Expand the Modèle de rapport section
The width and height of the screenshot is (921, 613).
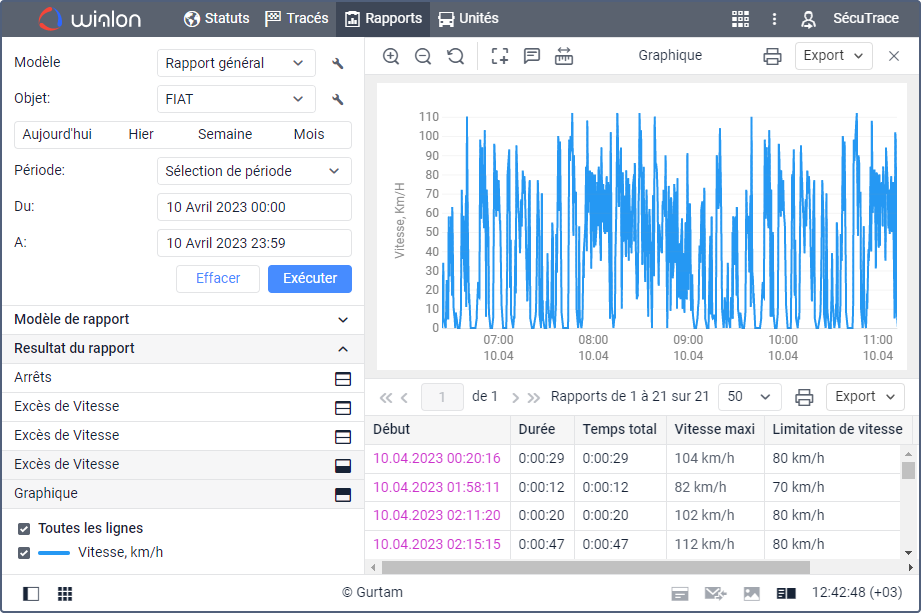click(x=343, y=320)
